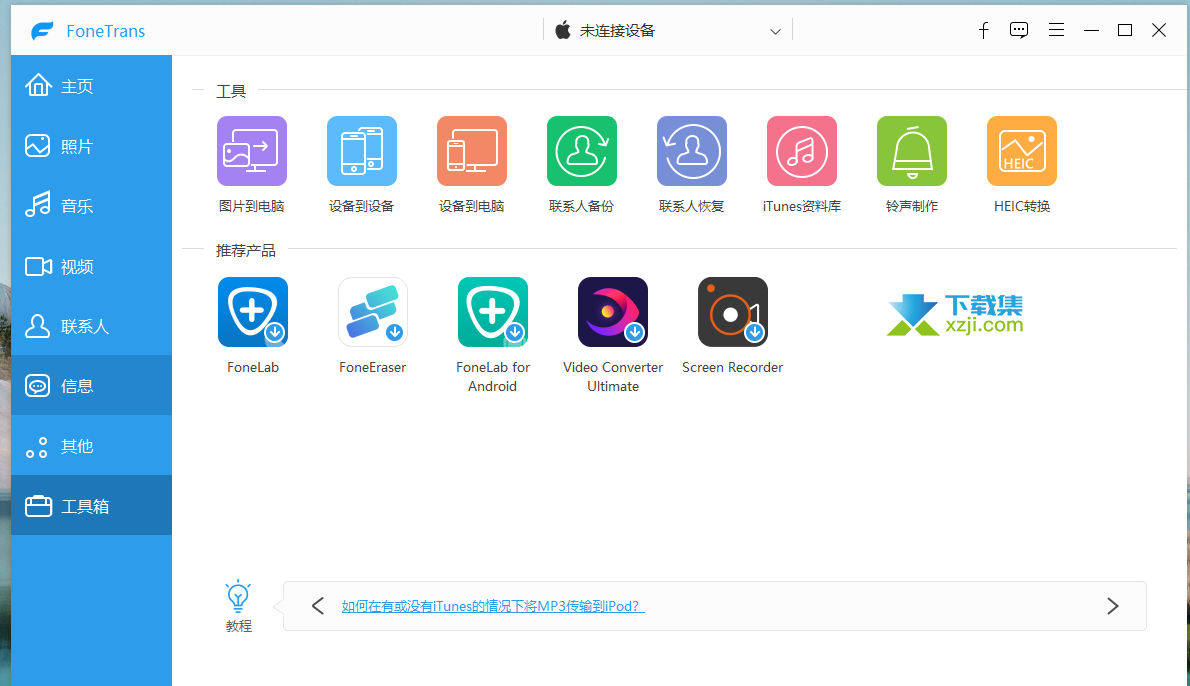Open the 联系人恢复 tool
This screenshot has width=1190, height=686.
click(692, 151)
